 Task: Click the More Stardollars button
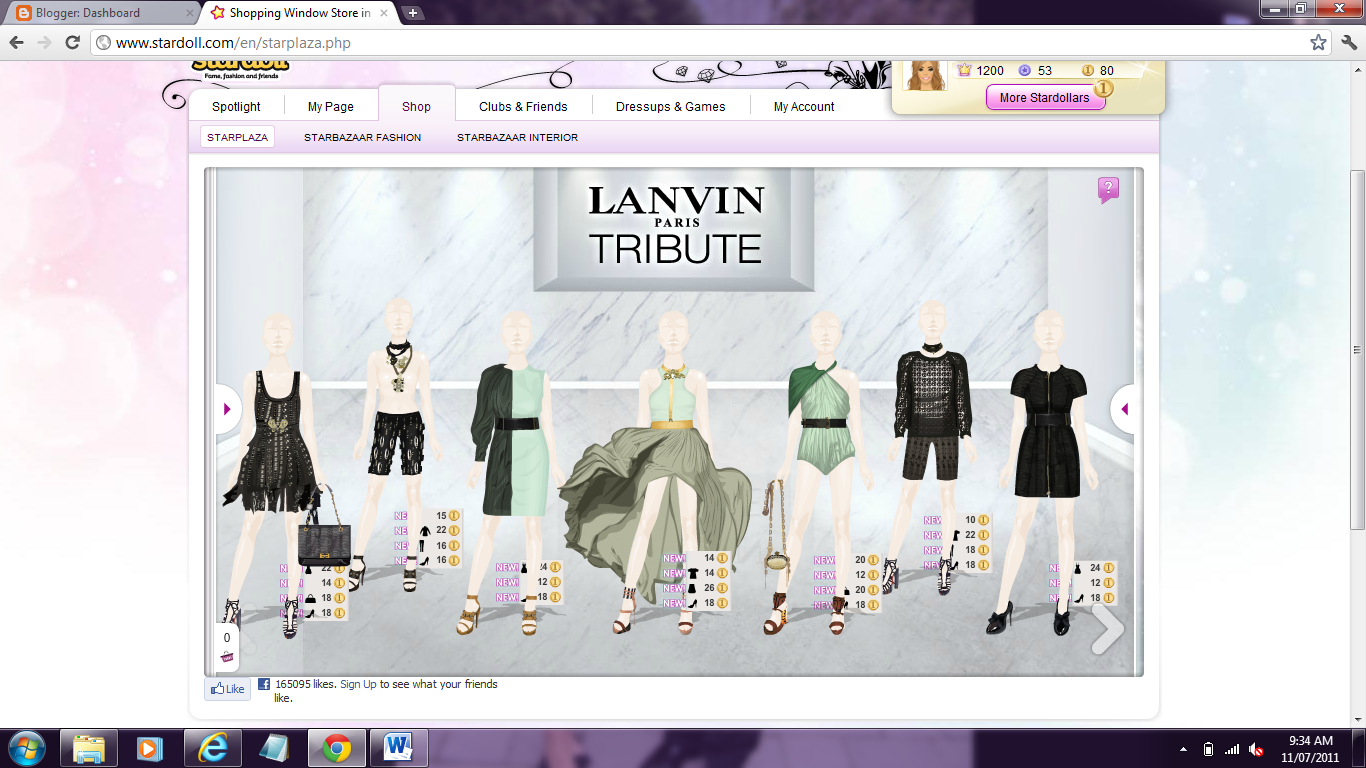(1045, 98)
